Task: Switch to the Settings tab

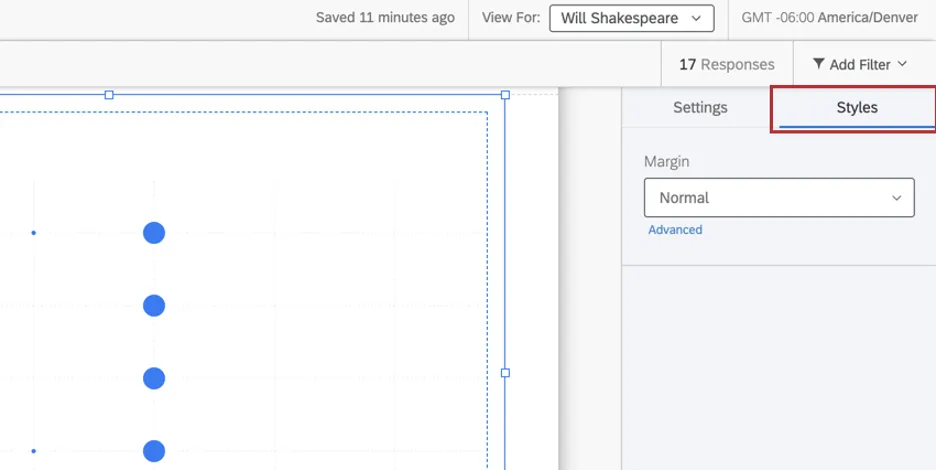Action: [x=700, y=107]
